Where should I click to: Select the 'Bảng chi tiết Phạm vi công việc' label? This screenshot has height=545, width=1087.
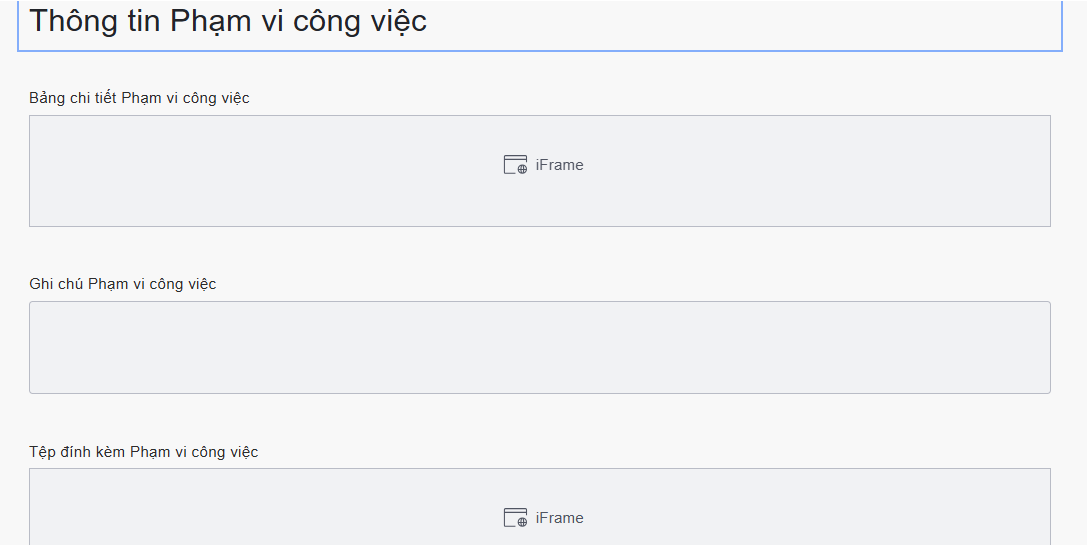pos(139,98)
